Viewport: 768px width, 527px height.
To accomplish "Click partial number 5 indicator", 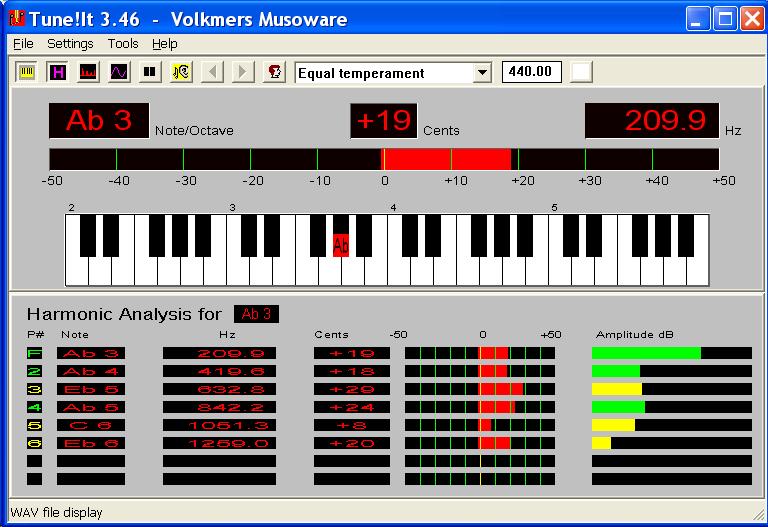I will (x=34, y=425).
